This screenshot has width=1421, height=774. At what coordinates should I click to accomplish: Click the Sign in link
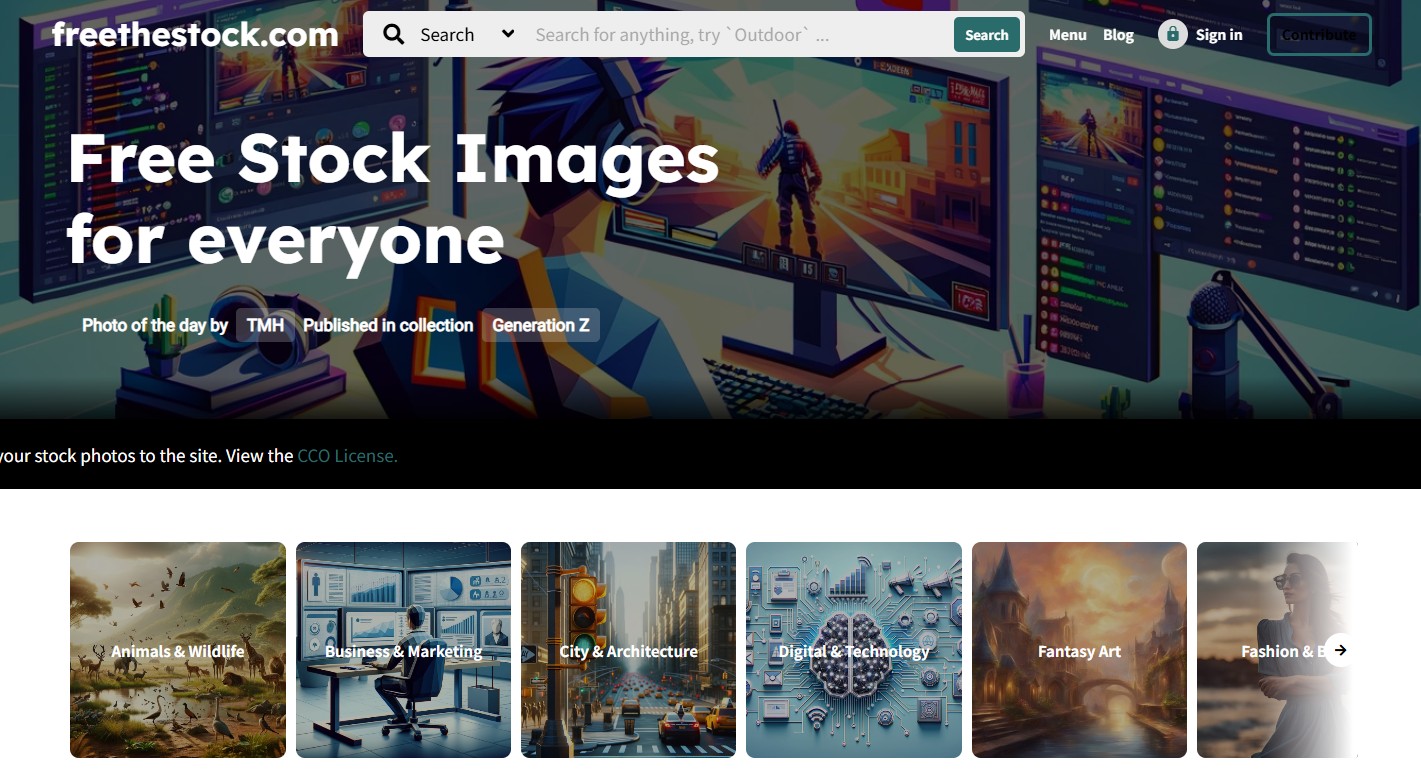[1219, 35]
